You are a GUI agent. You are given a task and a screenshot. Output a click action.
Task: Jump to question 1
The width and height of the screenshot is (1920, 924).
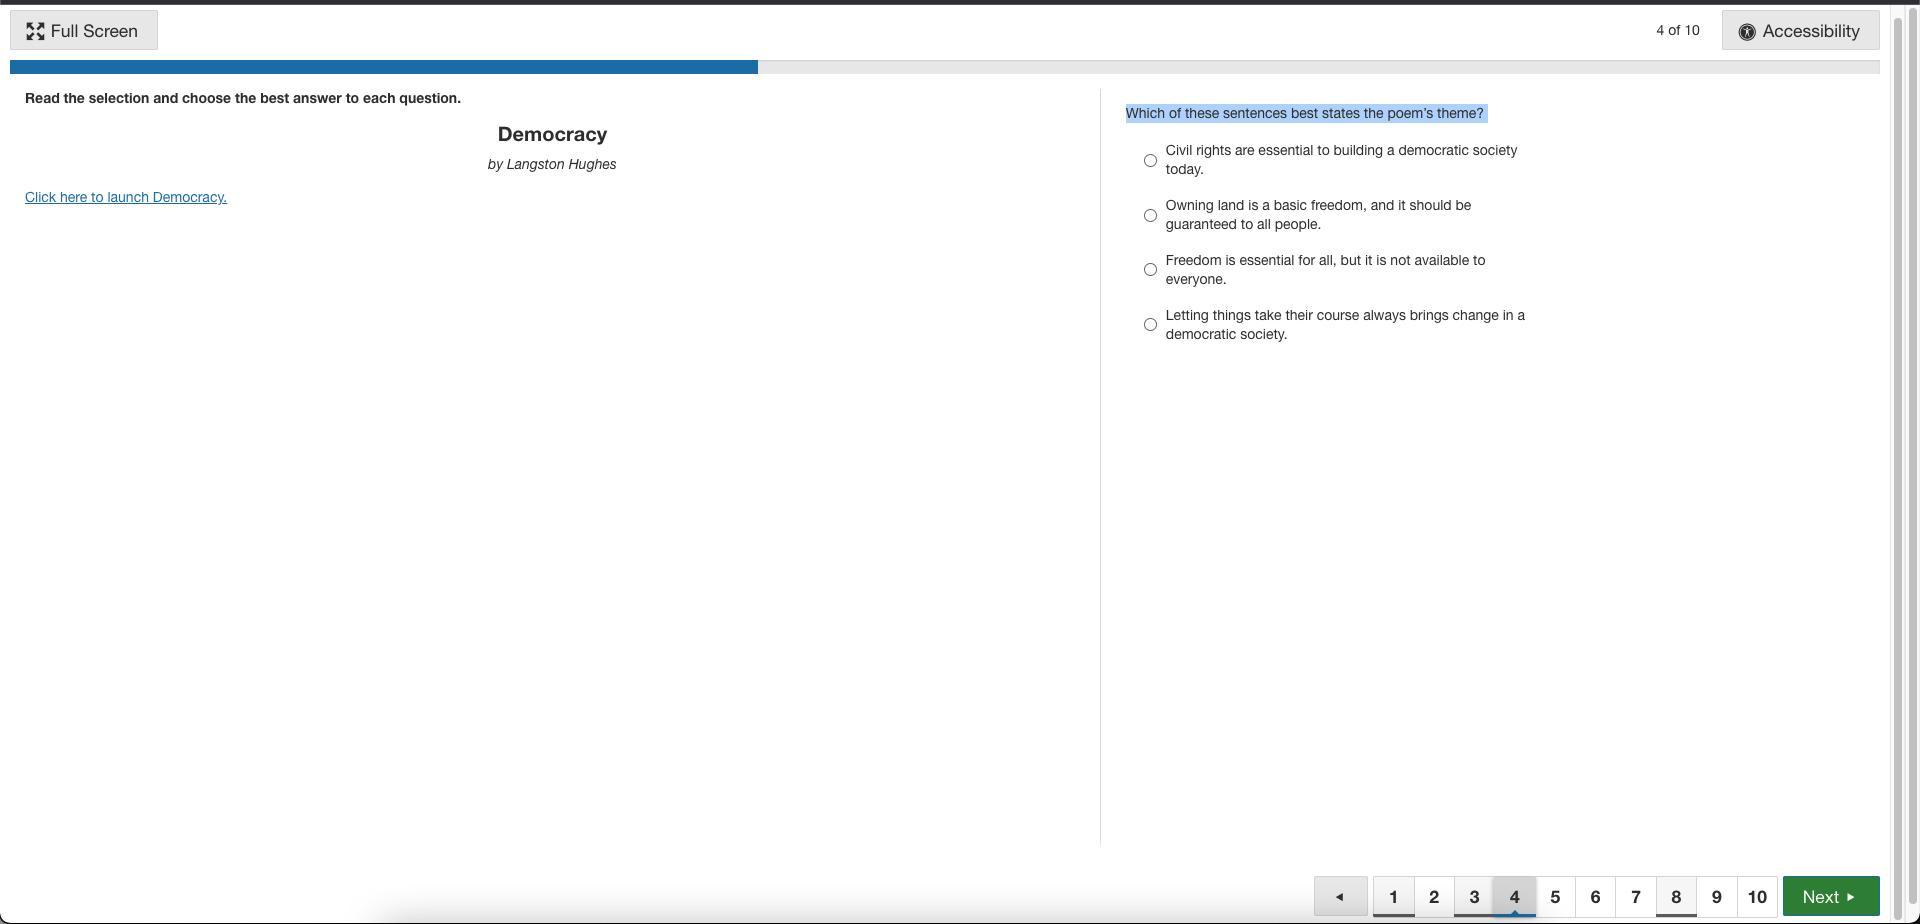pos(1393,896)
